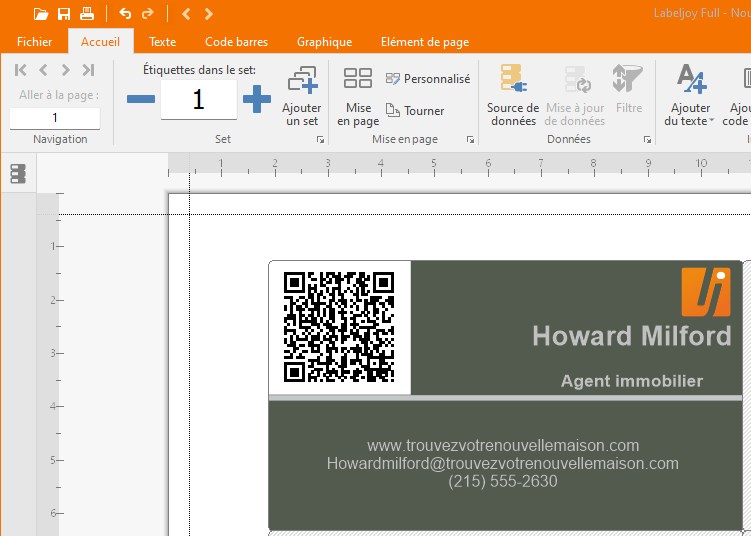Open Mise en page layout button

(x=358, y=96)
